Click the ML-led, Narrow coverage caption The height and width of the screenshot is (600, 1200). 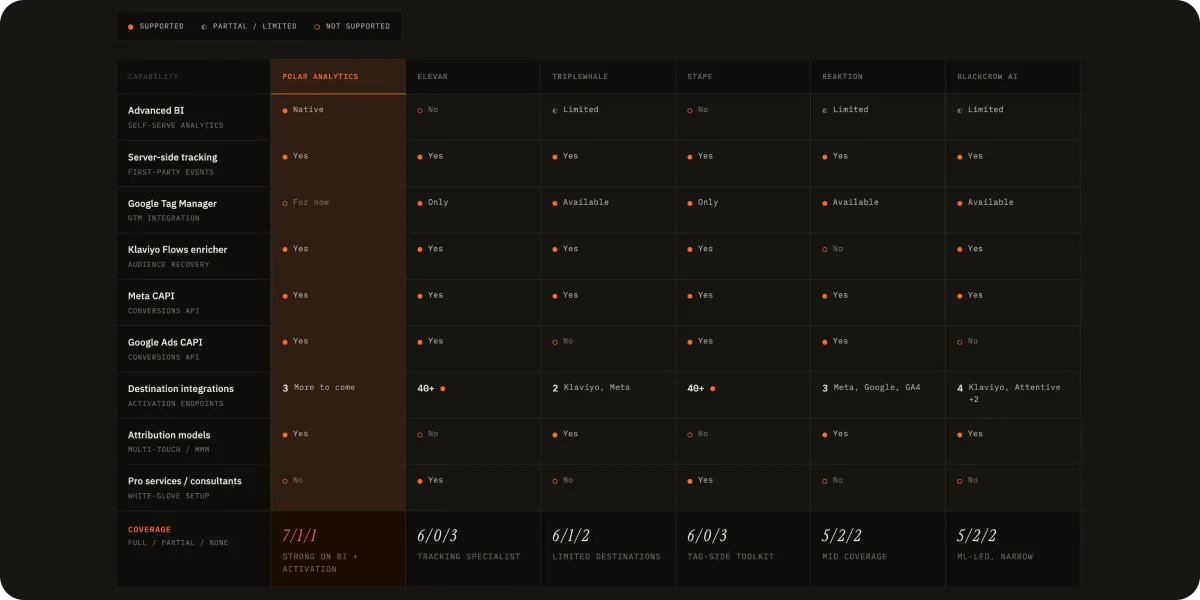(995, 557)
